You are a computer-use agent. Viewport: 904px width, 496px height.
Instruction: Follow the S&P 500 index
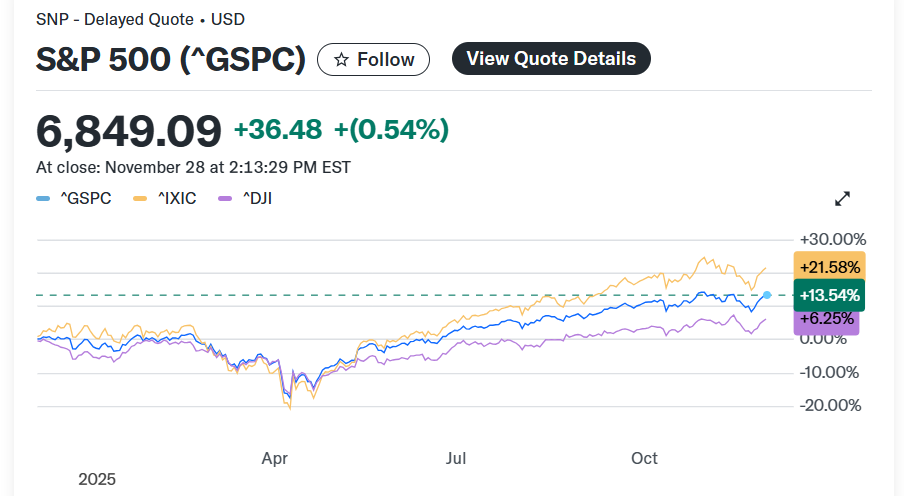[x=373, y=60]
